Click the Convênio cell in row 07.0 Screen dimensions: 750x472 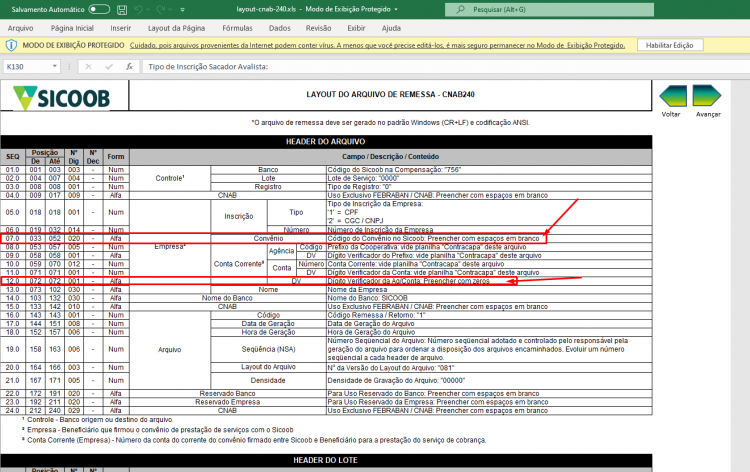pos(268,238)
